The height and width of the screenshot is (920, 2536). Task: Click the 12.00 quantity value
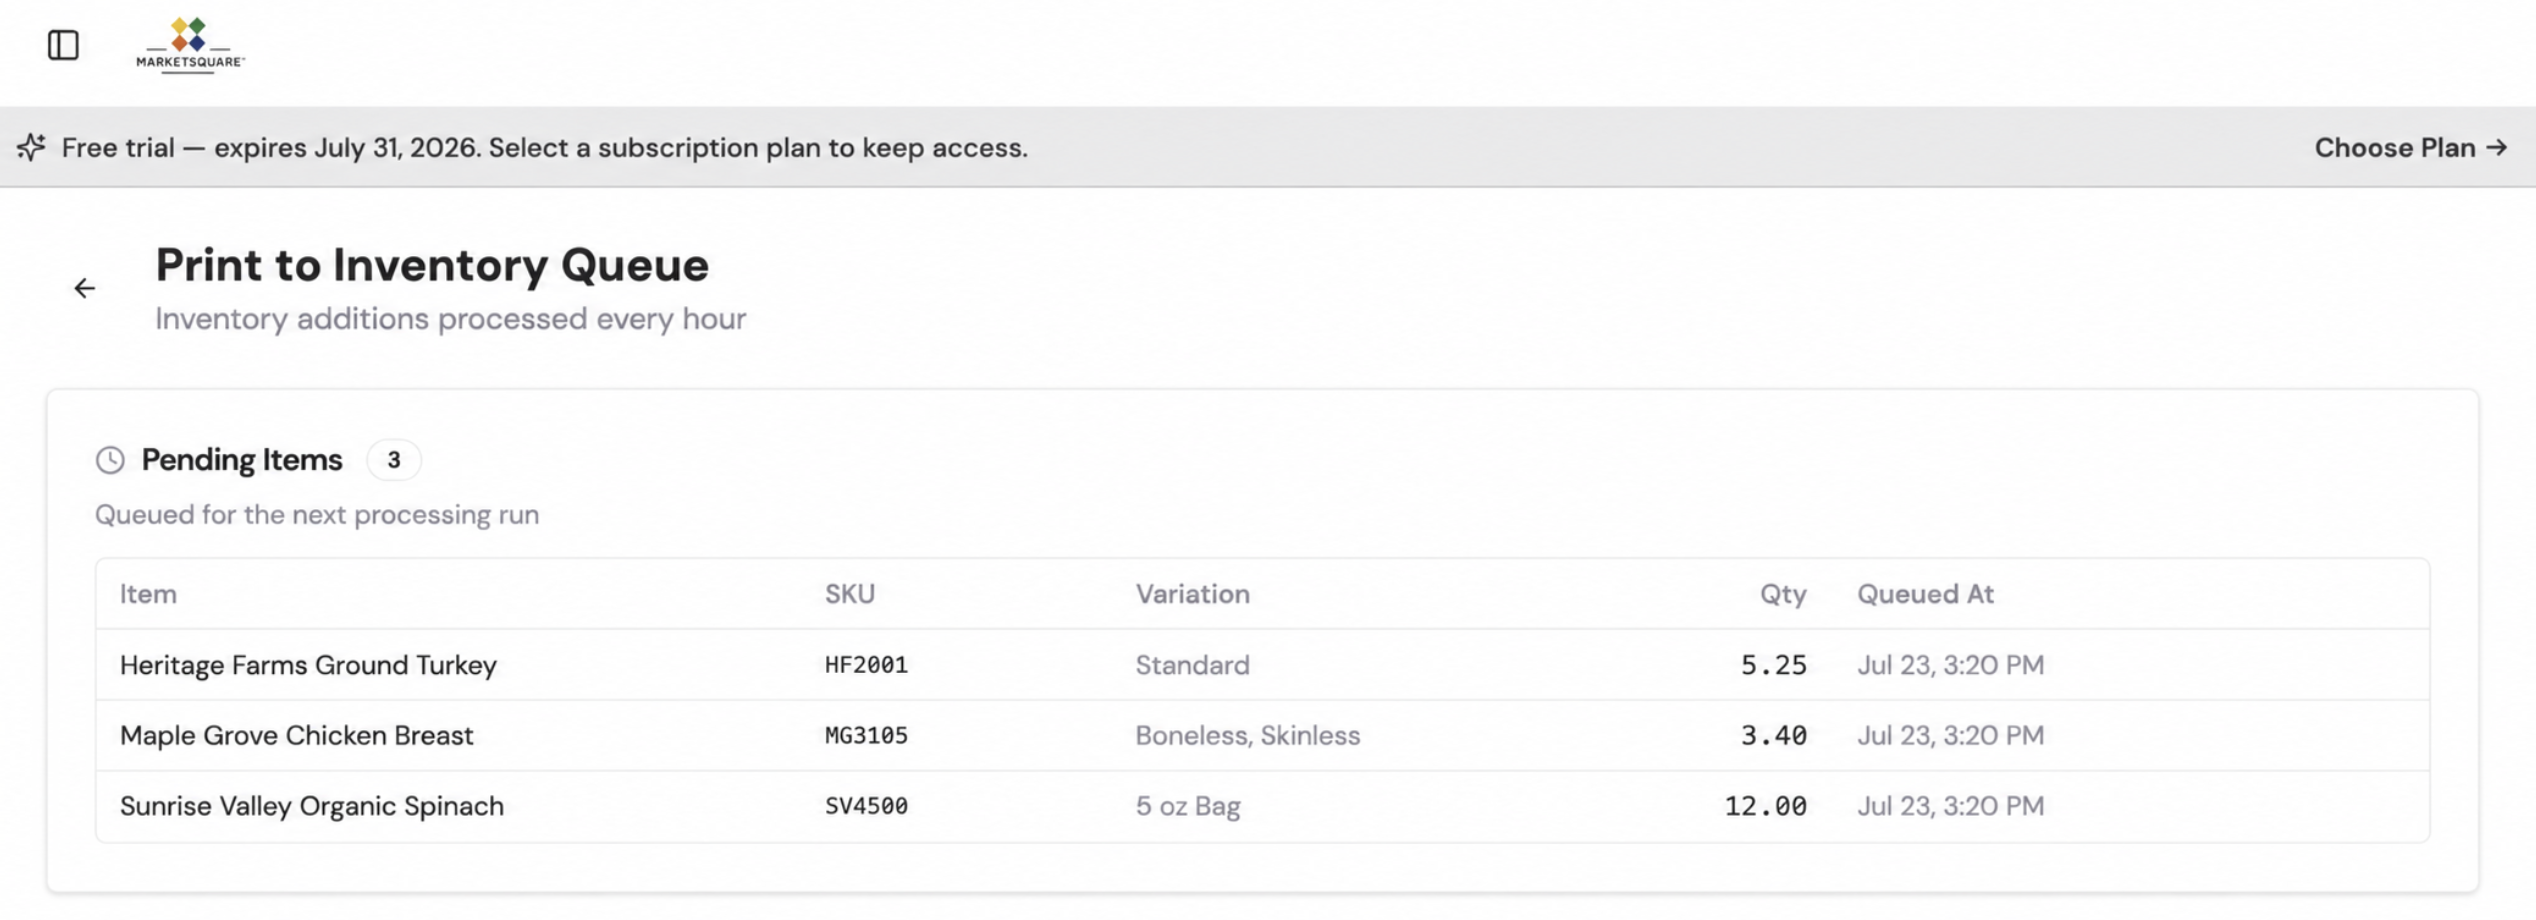click(x=1766, y=806)
